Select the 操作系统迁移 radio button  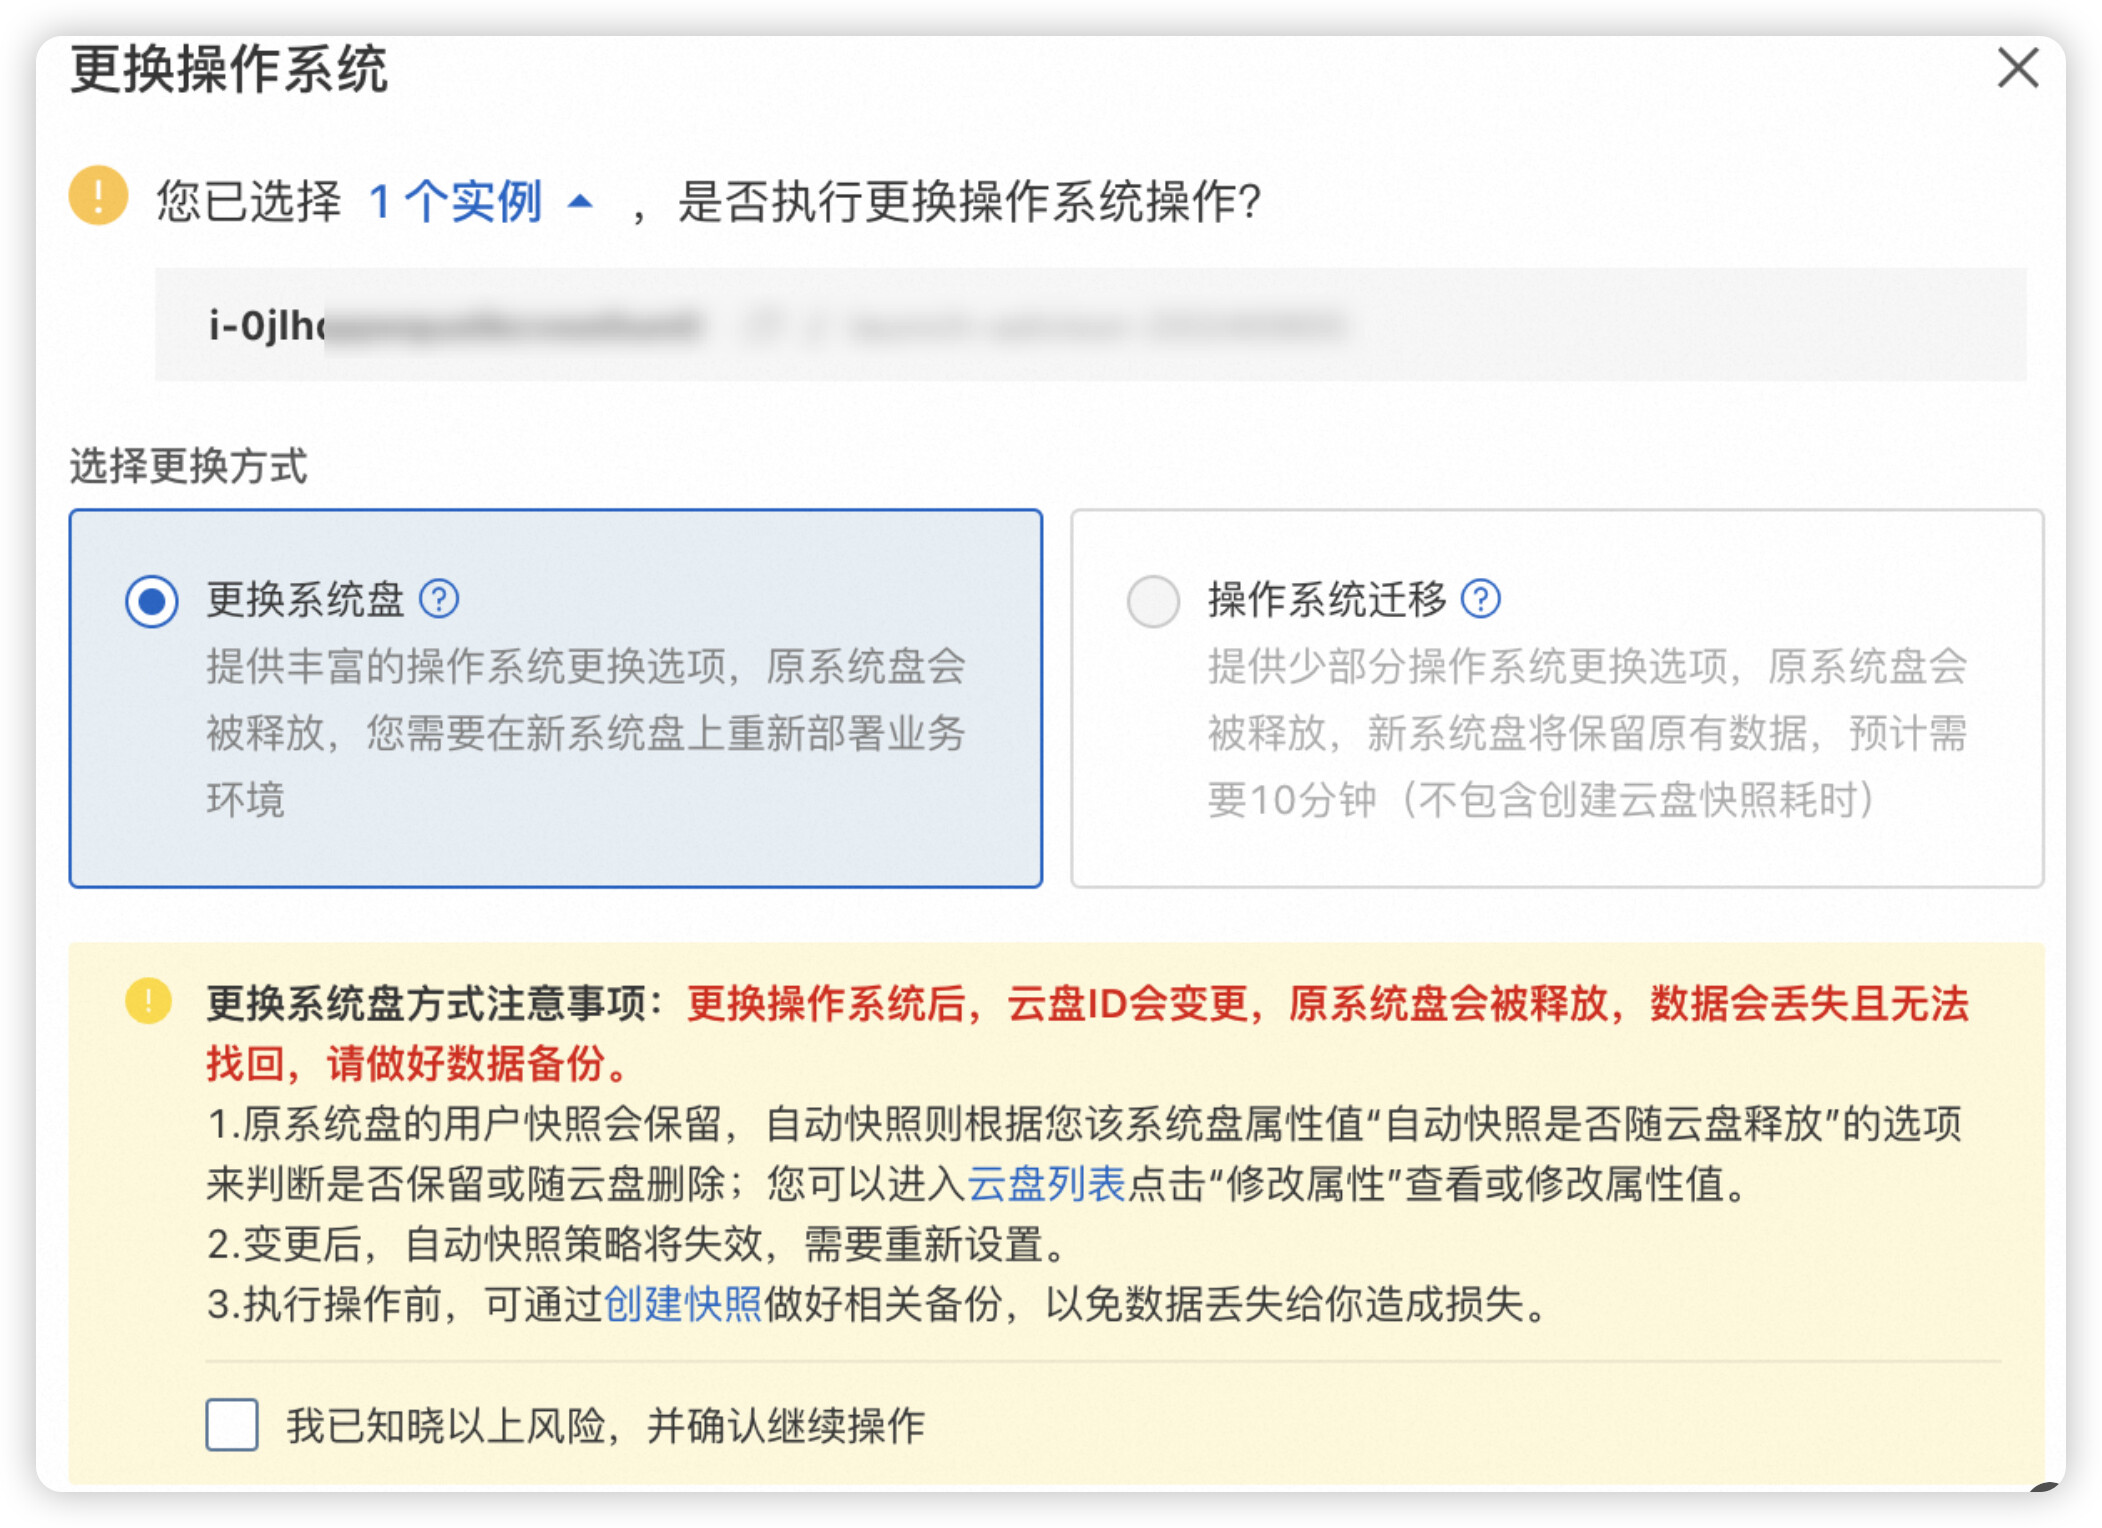tap(1153, 601)
